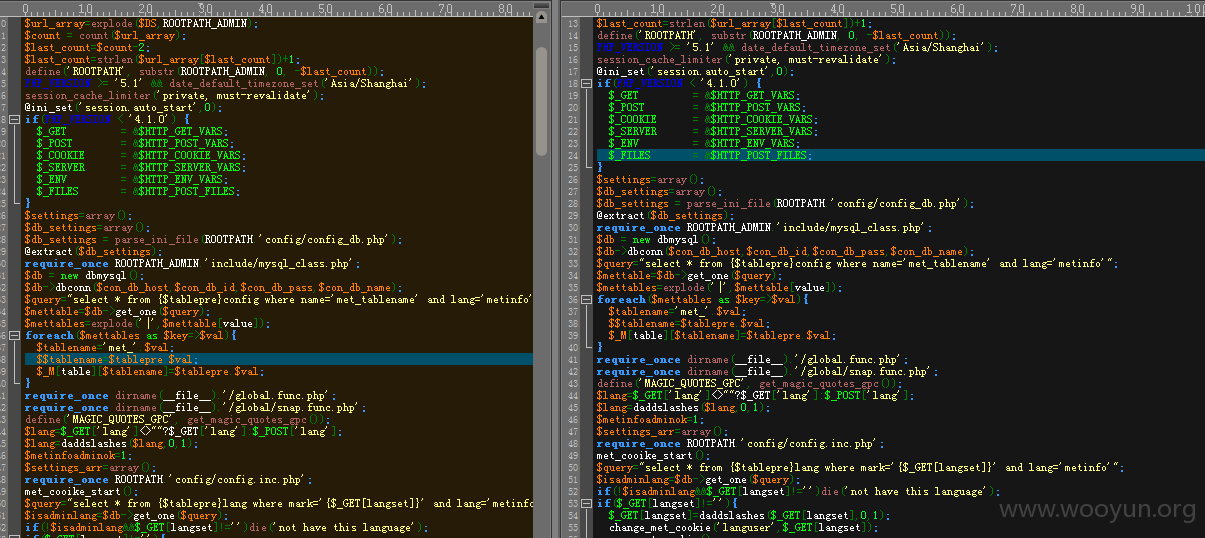Click the @extract($db_settings) line in left pane

(x=92, y=251)
